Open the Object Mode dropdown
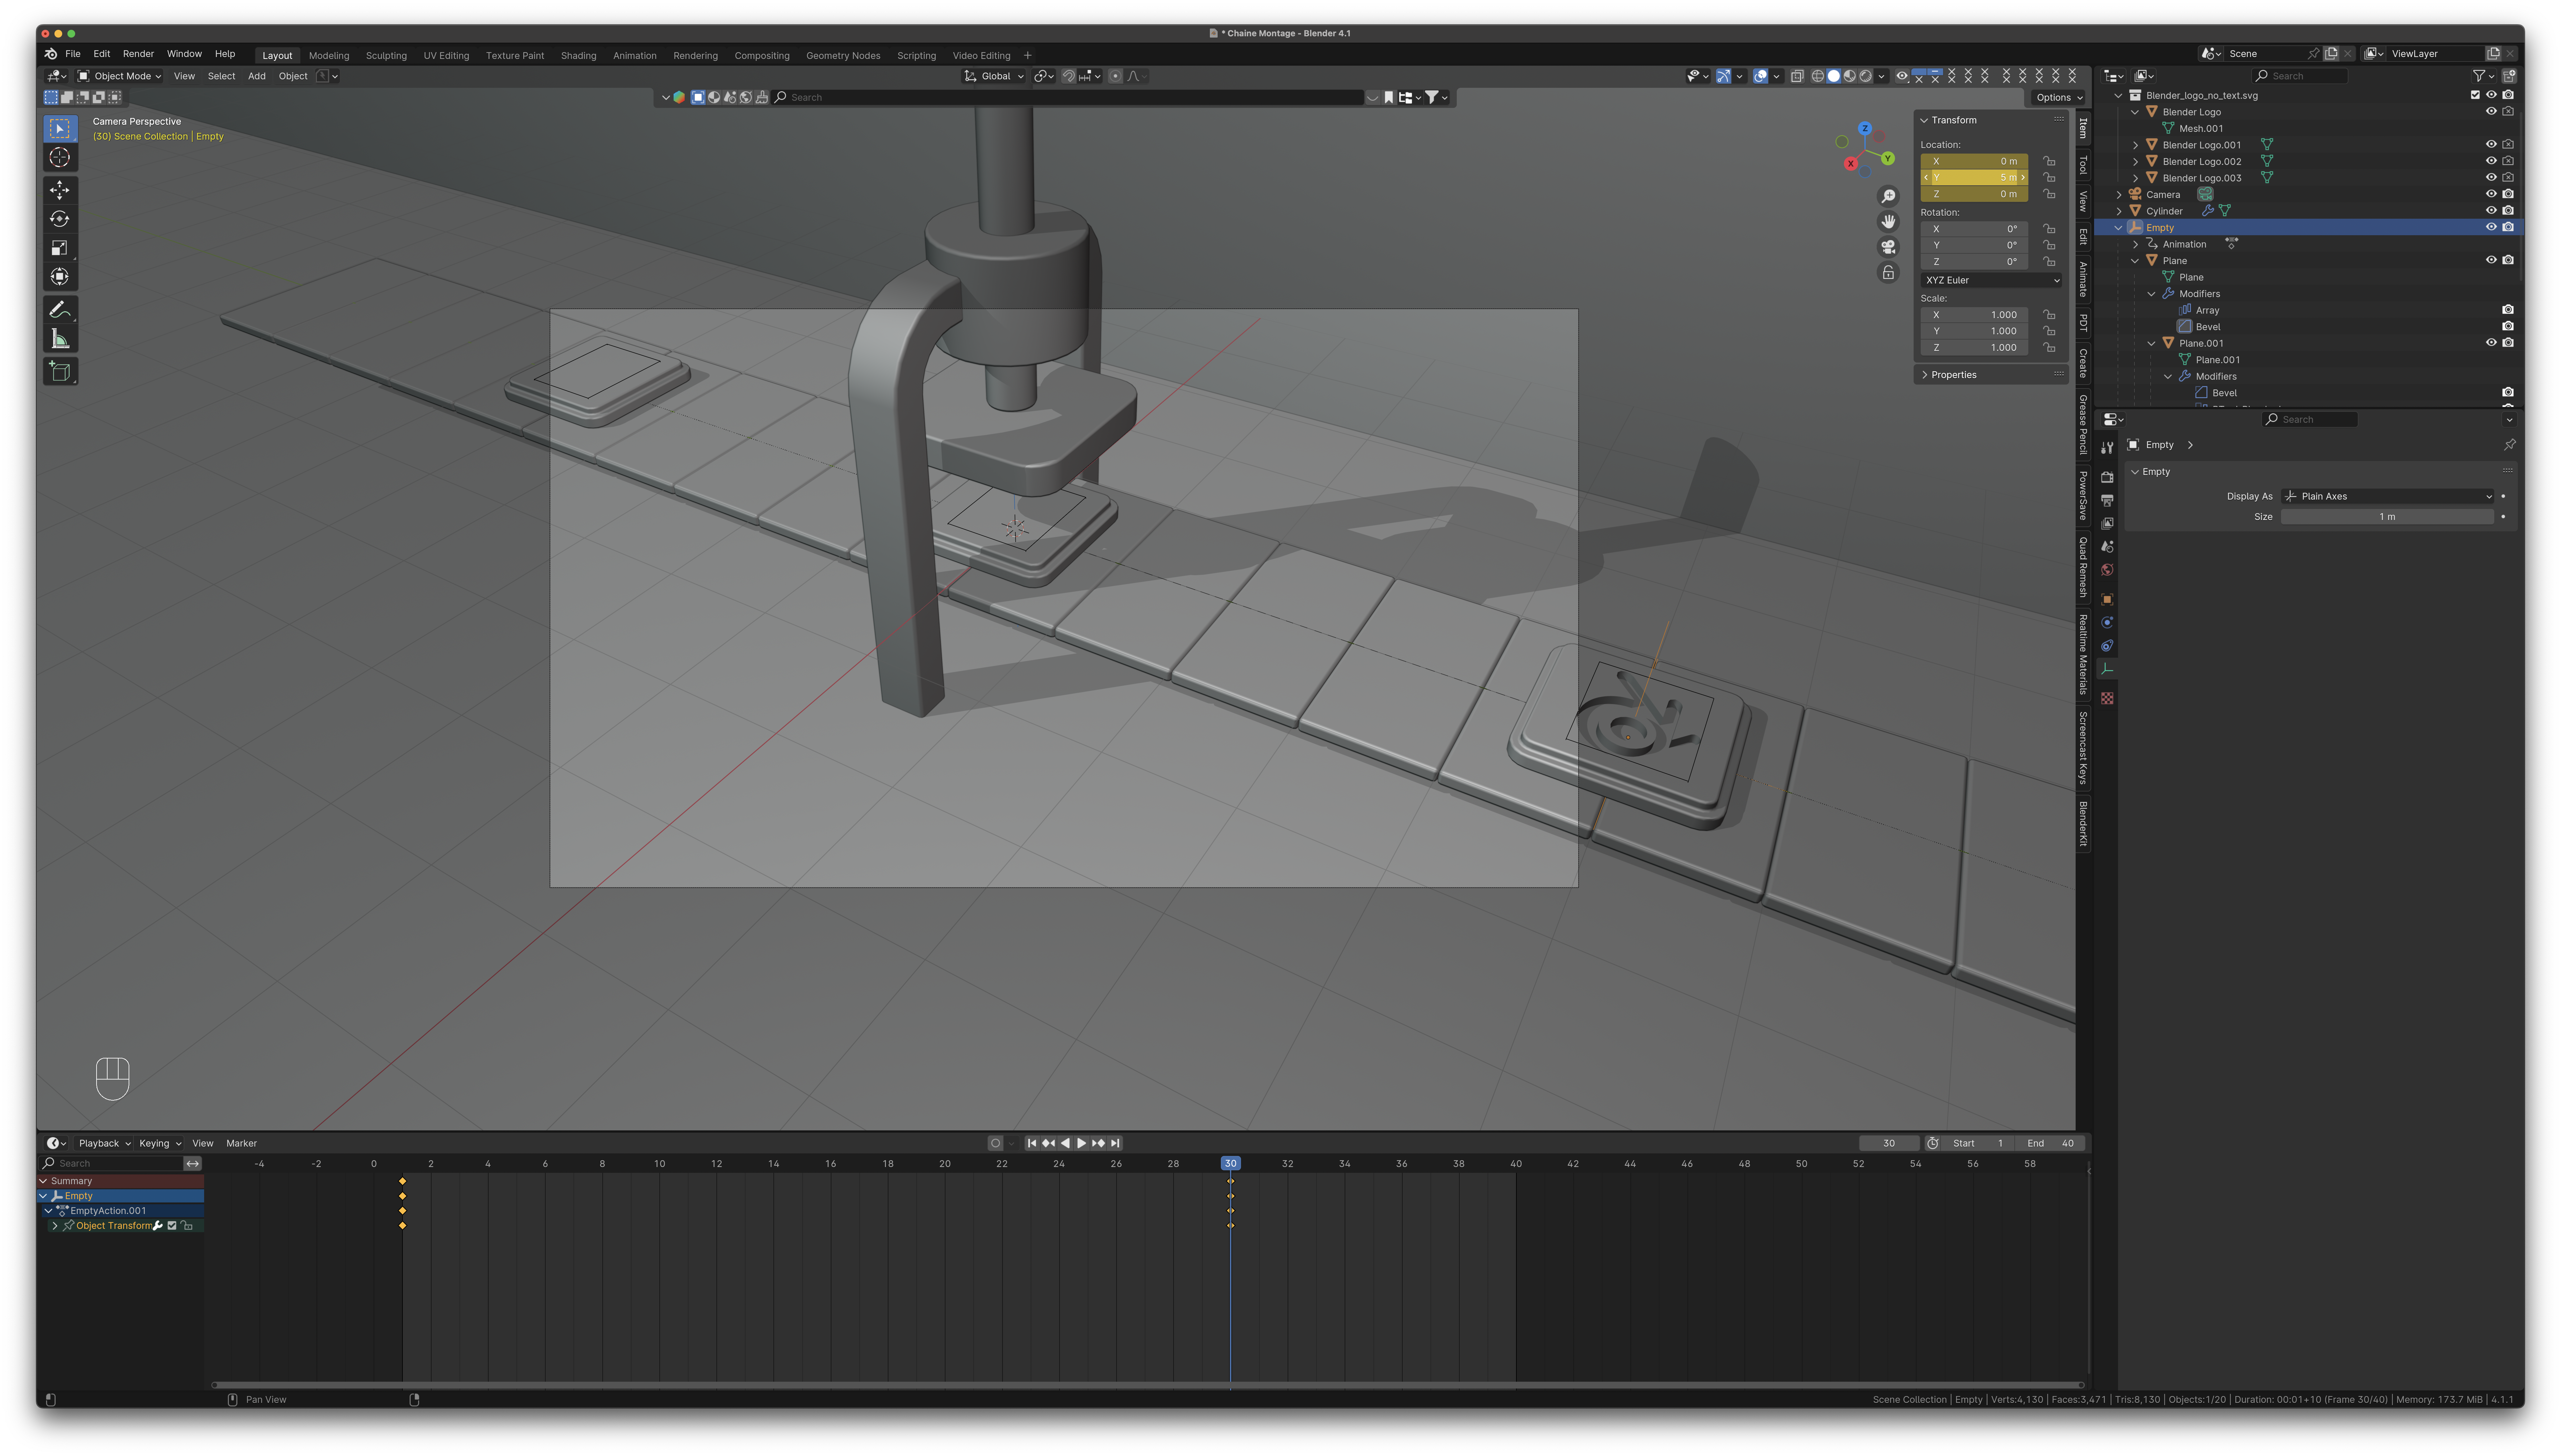The image size is (2561, 1456). (x=119, y=76)
